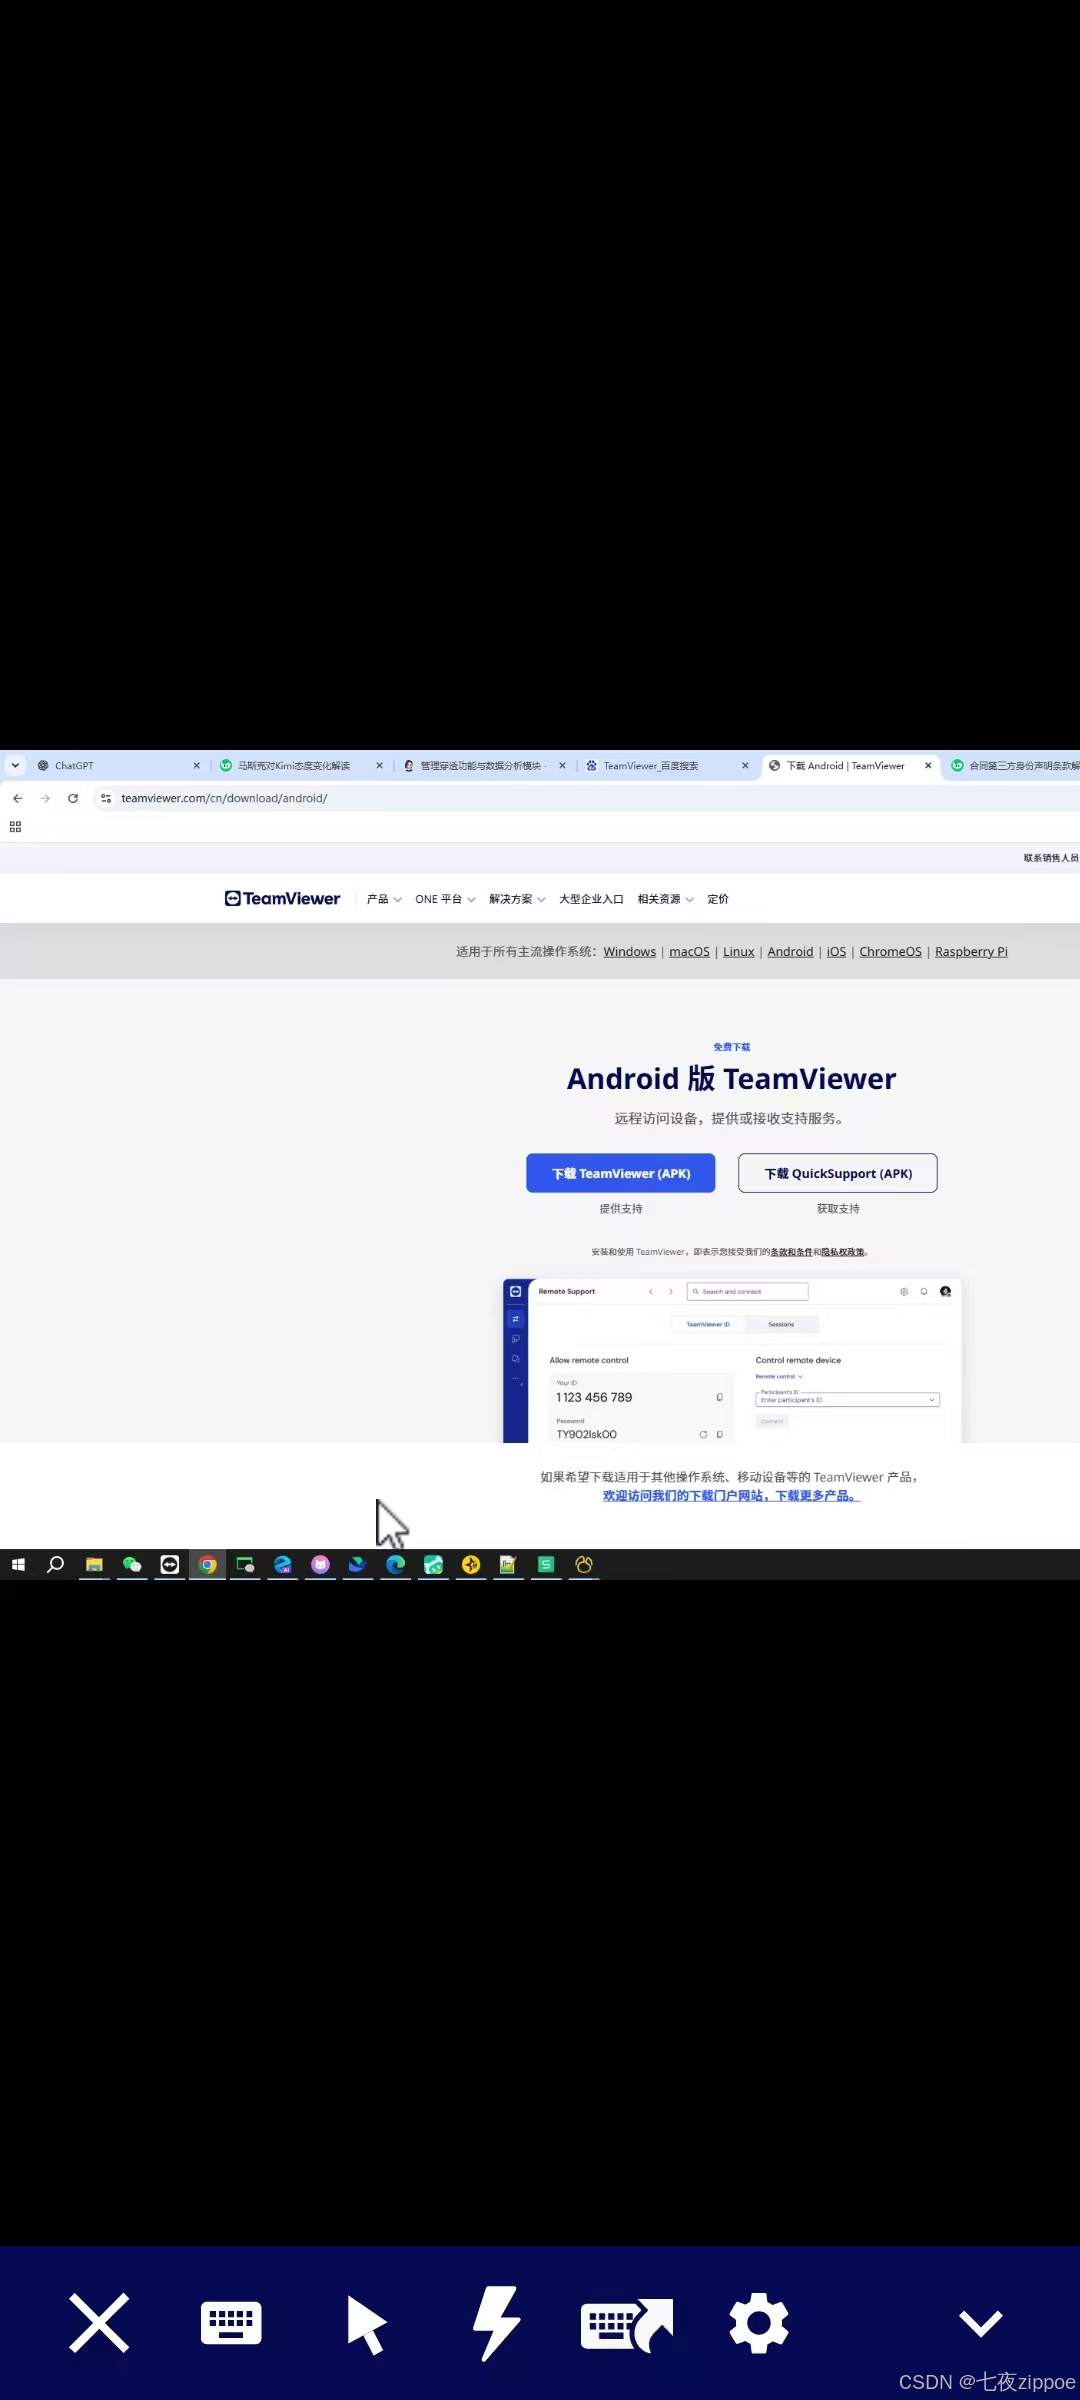This screenshot has height=2400, width=1080.
Task: Tap the close session X icon
Action: (99, 2323)
